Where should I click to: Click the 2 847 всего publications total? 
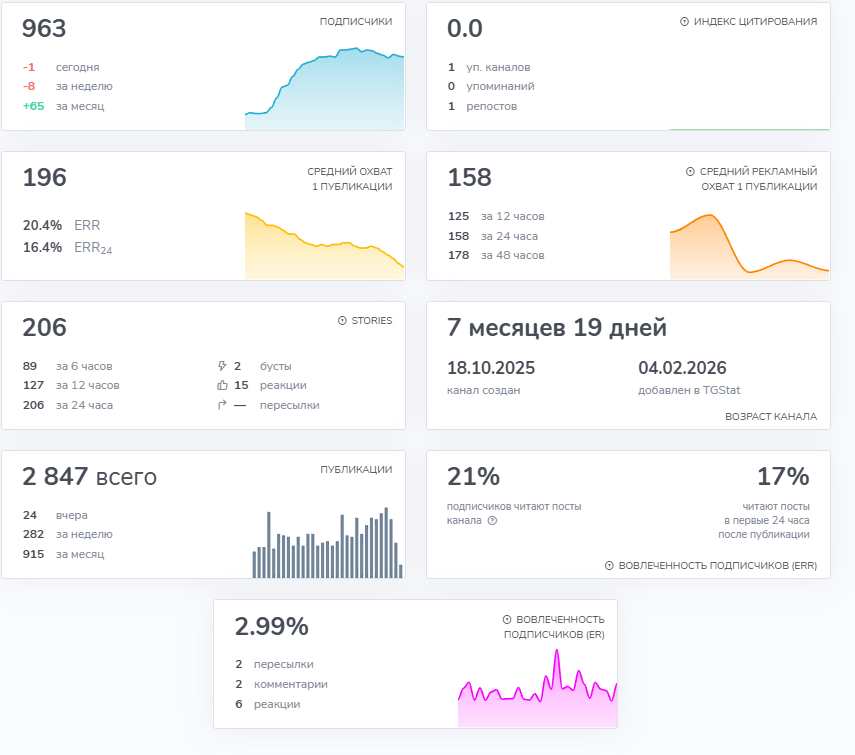click(x=89, y=477)
